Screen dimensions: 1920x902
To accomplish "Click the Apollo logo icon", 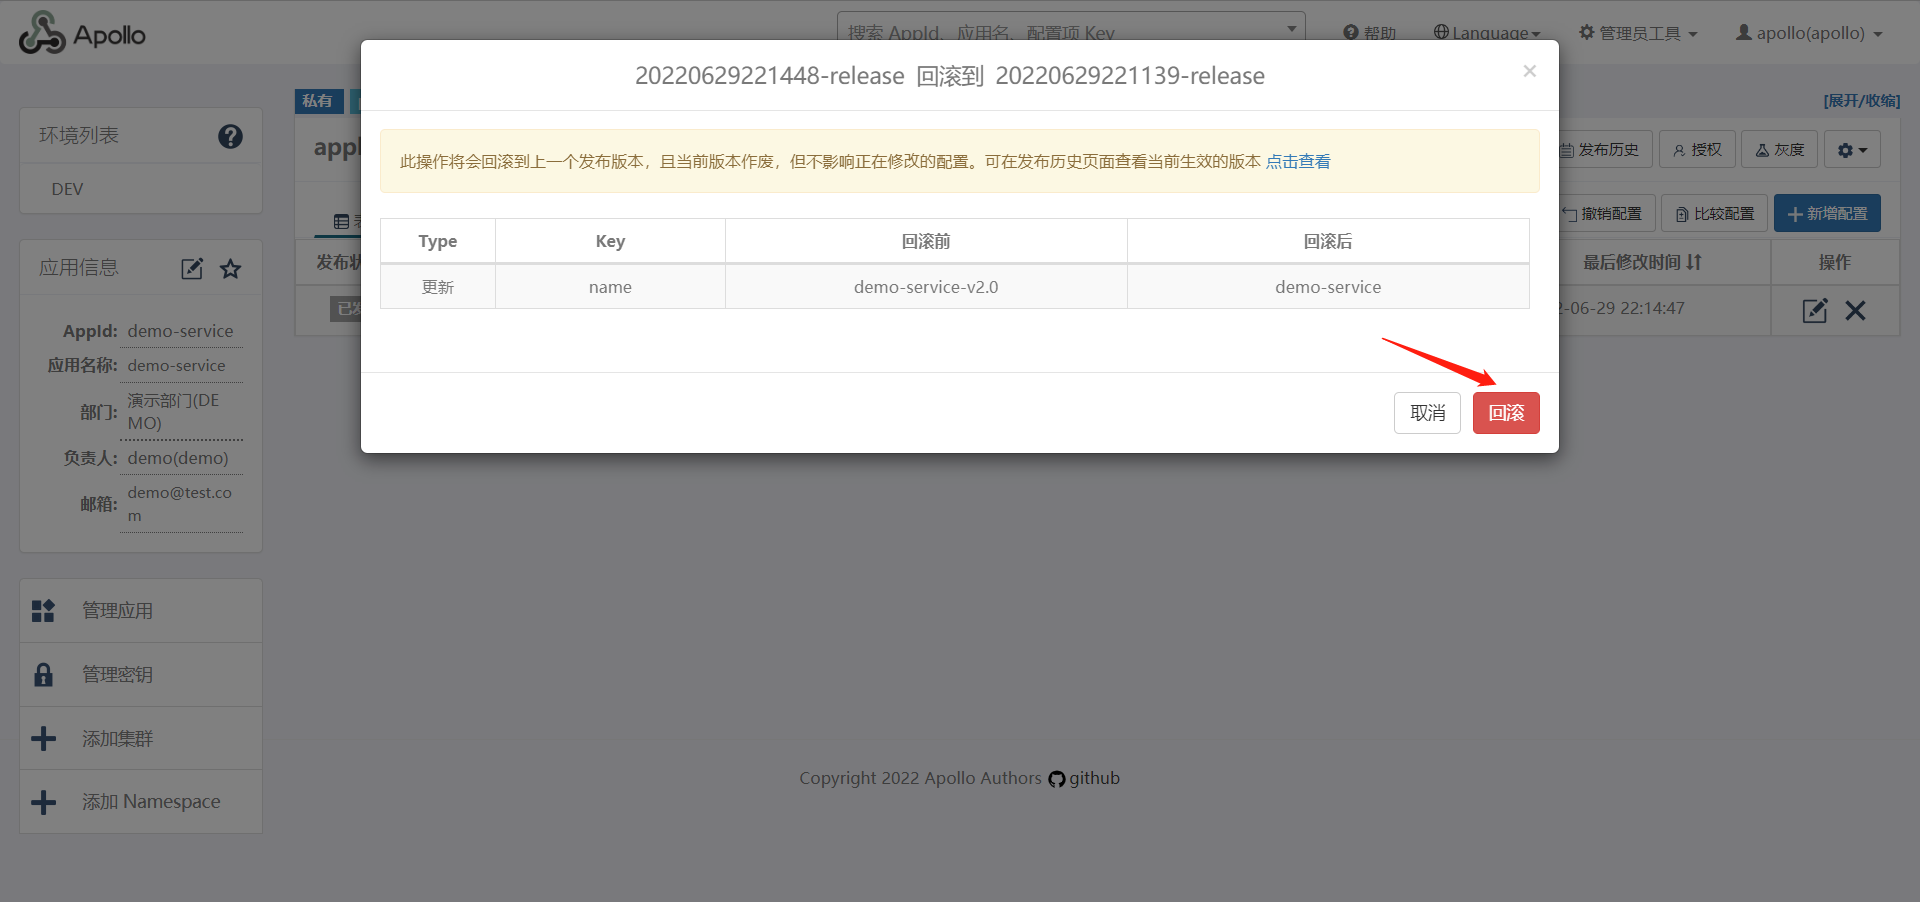I will [42, 34].
